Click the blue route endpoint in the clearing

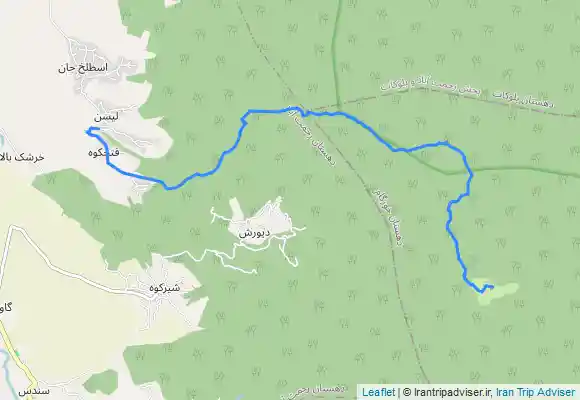pos(492,286)
